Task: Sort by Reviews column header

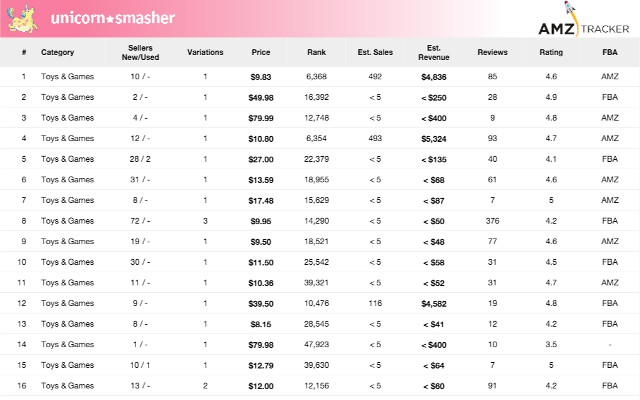Action: [492, 52]
